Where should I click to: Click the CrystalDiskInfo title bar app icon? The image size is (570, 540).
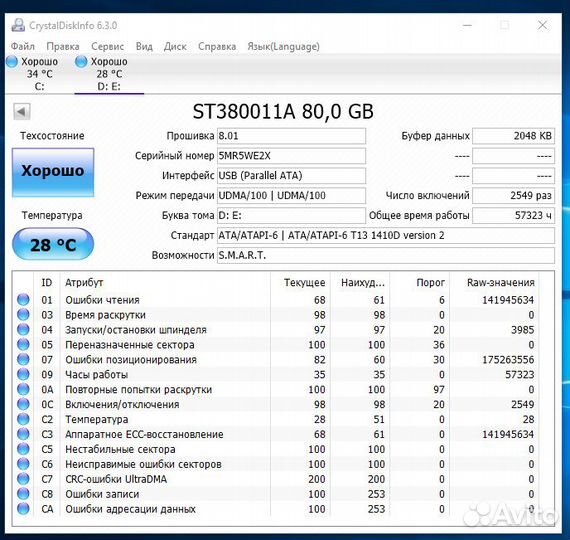tap(18, 25)
